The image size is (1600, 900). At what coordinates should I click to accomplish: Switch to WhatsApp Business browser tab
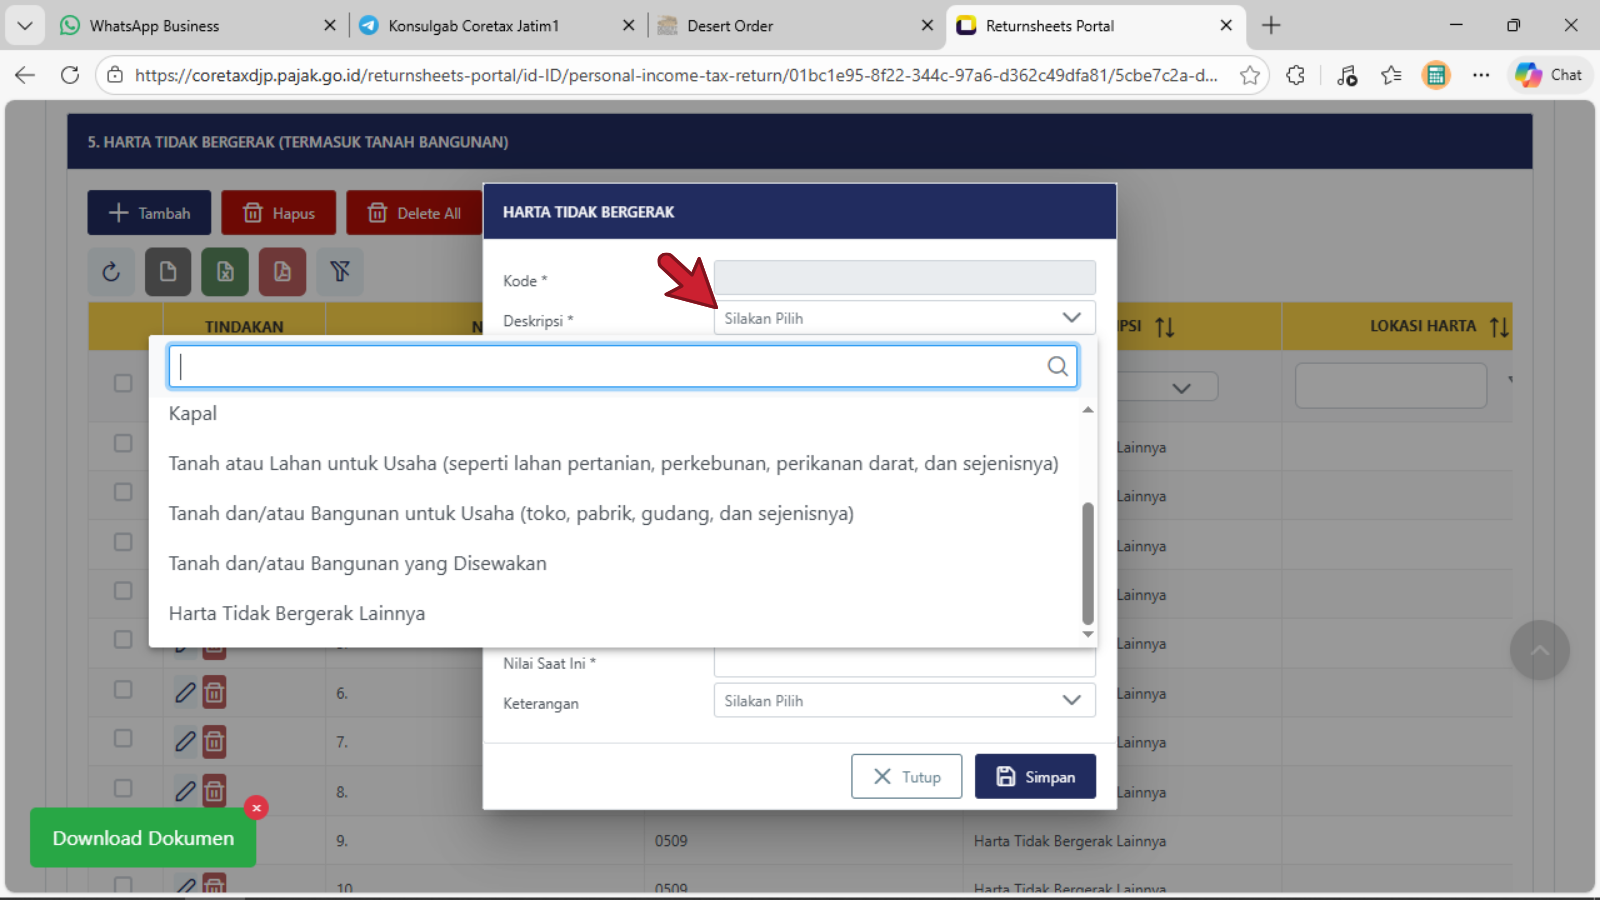(154, 26)
